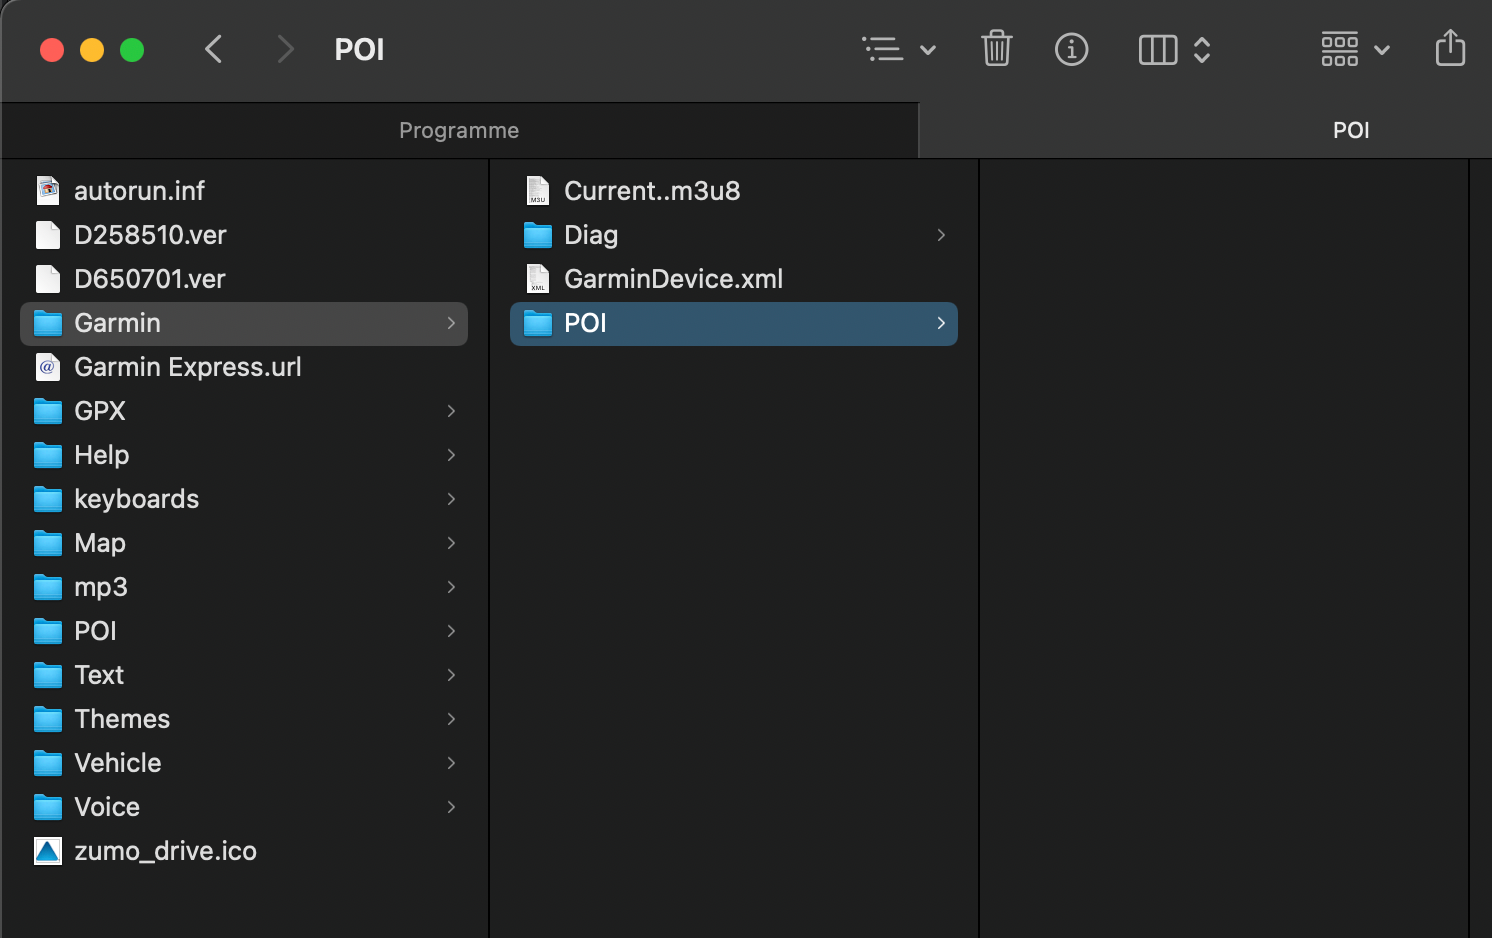This screenshot has height=938, width=1492.
Task: Click the Share icon in toolbar
Action: pos(1449,49)
